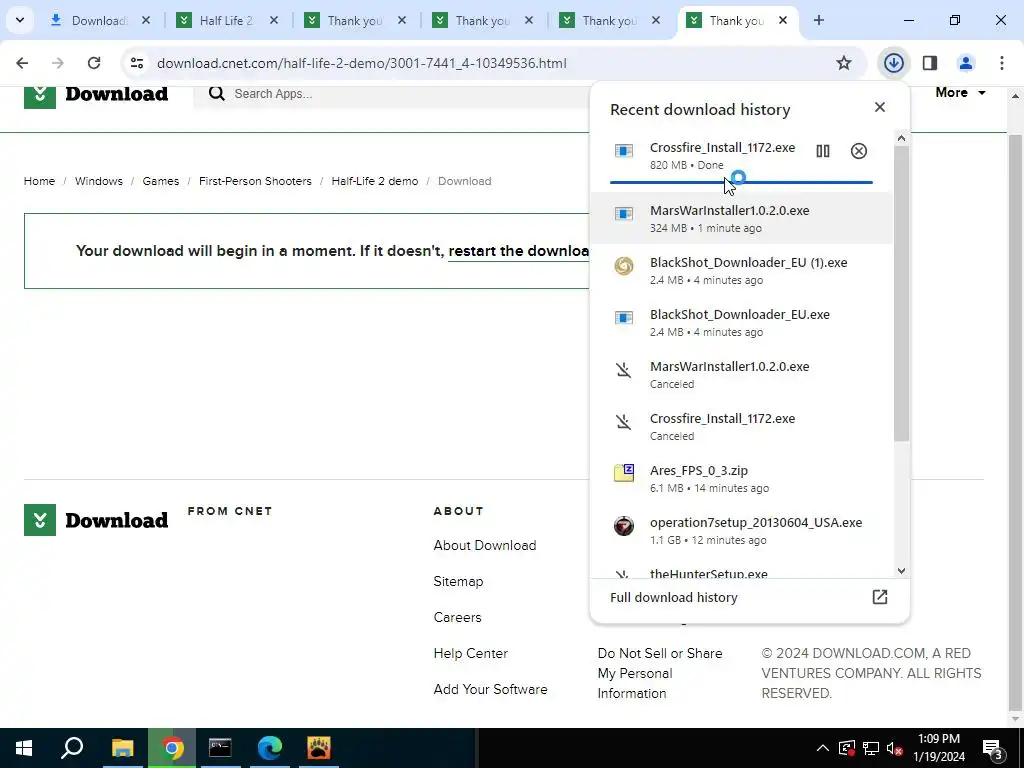Image resolution: width=1024 pixels, height=768 pixels.
Task: Select the canceled Crossfire_Install_1172.exe entry
Action: 741,426
